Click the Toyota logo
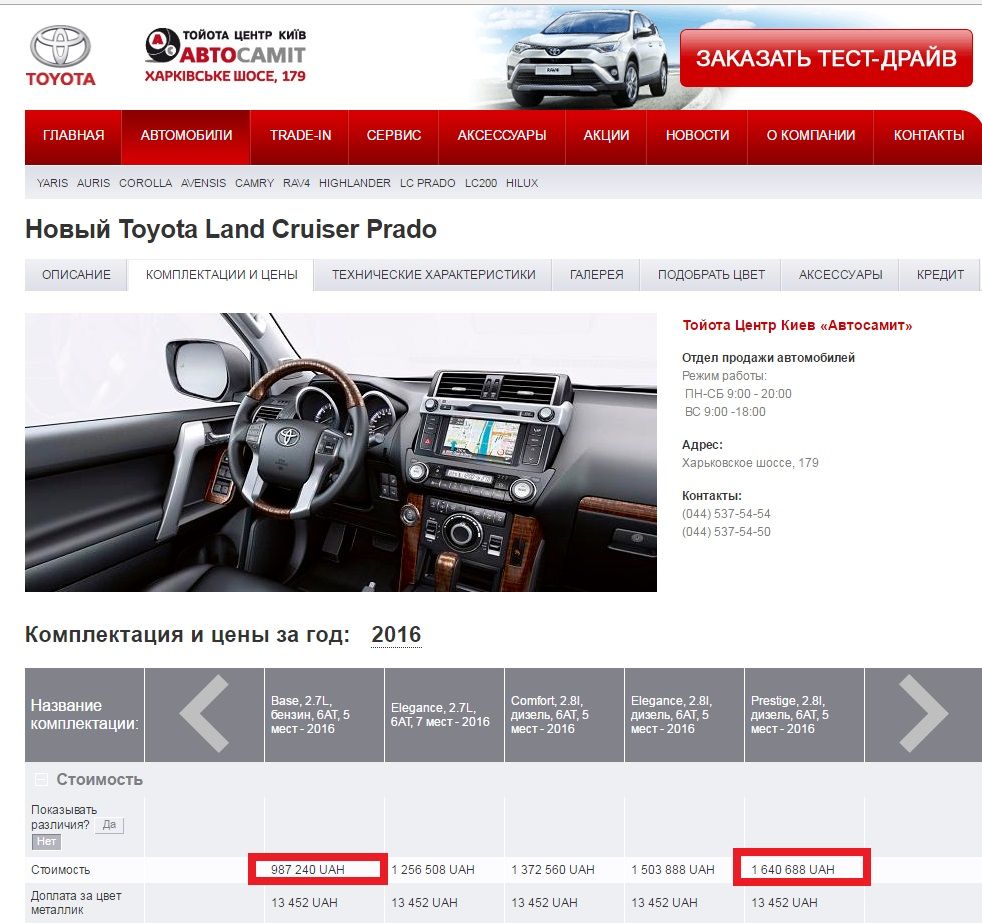The height and width of the screenshot is (923, 982). [x=60, y=55]
